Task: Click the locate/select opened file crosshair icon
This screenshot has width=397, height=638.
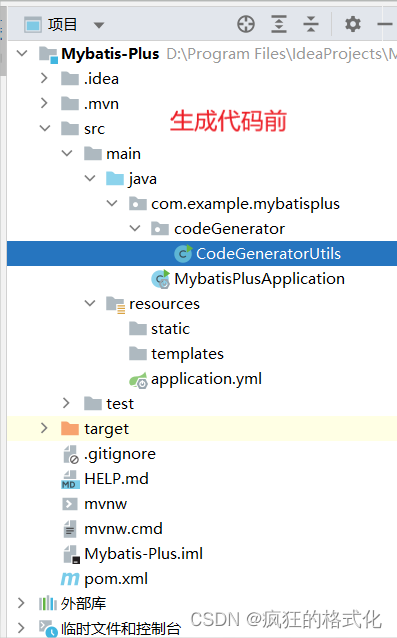Action: pyautogui.click(x=246, y=24)
